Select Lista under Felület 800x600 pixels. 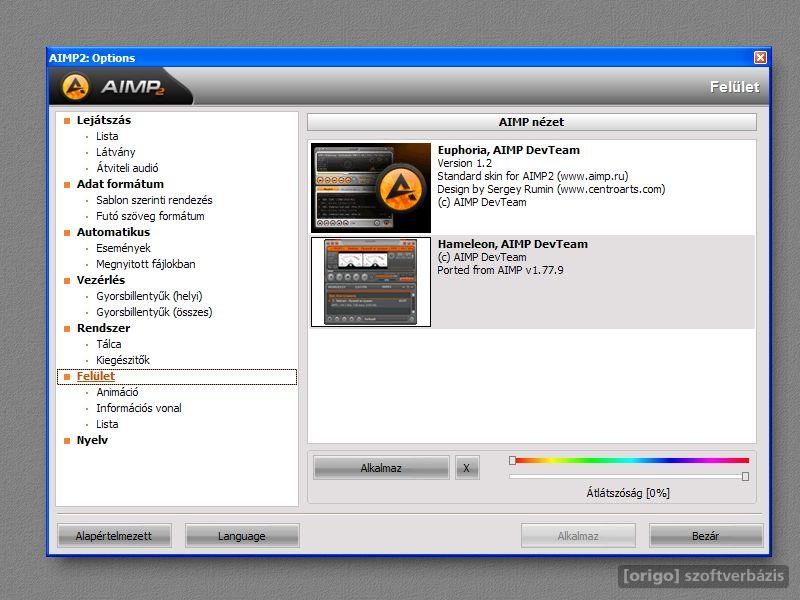tap(107, 424)
